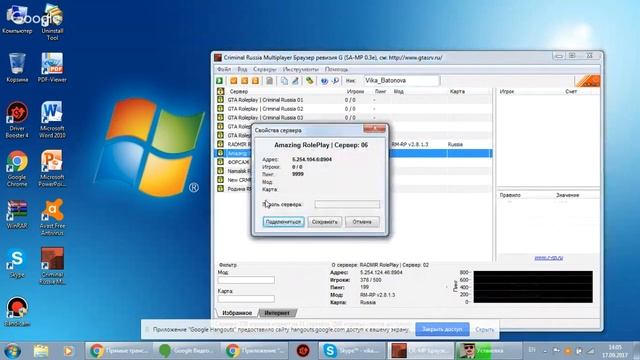Sort by the Пинг column header
The width and height of the screenshot is (640, 360).
(380, 91)
